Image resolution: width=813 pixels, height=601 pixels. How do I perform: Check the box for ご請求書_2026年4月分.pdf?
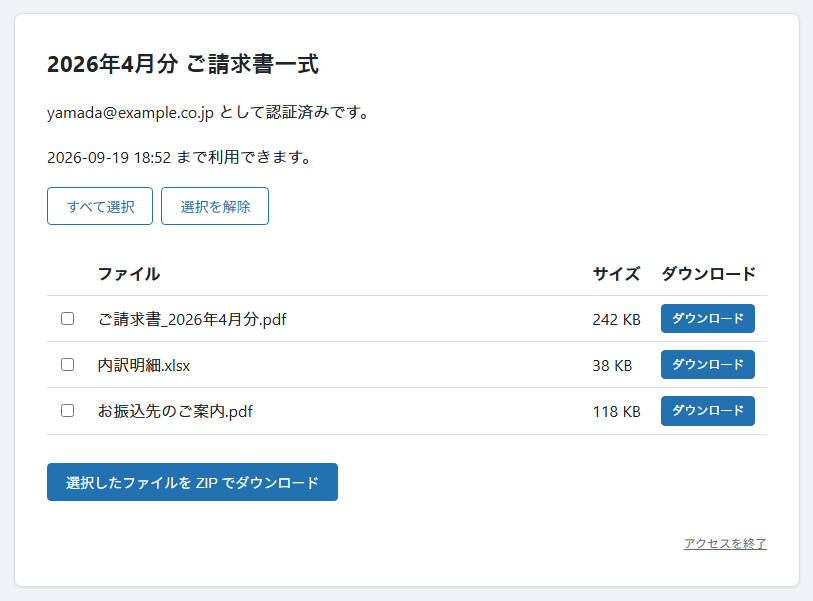(67, 318)
